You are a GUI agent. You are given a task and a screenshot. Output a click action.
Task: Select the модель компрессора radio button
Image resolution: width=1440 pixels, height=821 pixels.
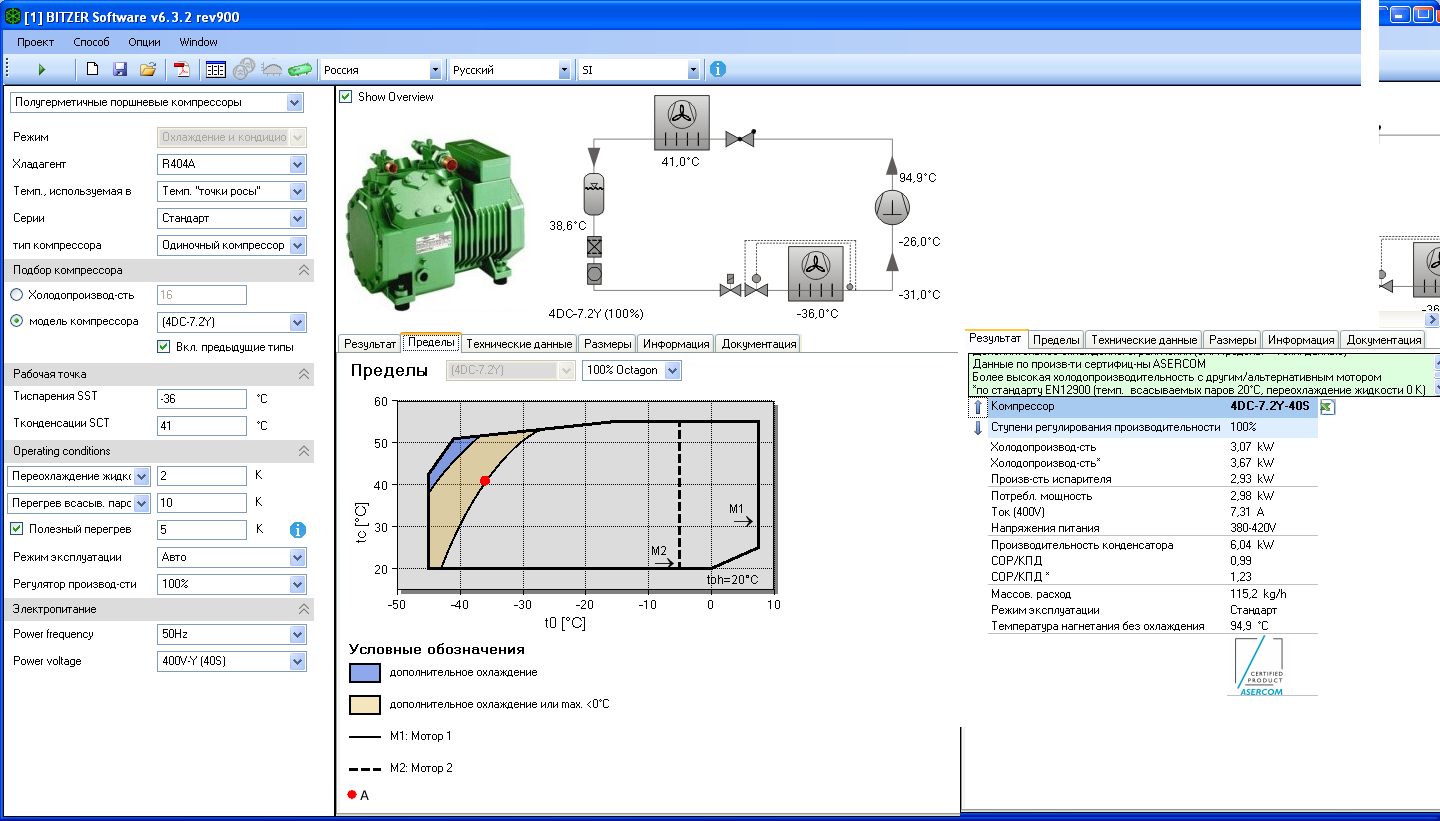click(x=17, y=322)
